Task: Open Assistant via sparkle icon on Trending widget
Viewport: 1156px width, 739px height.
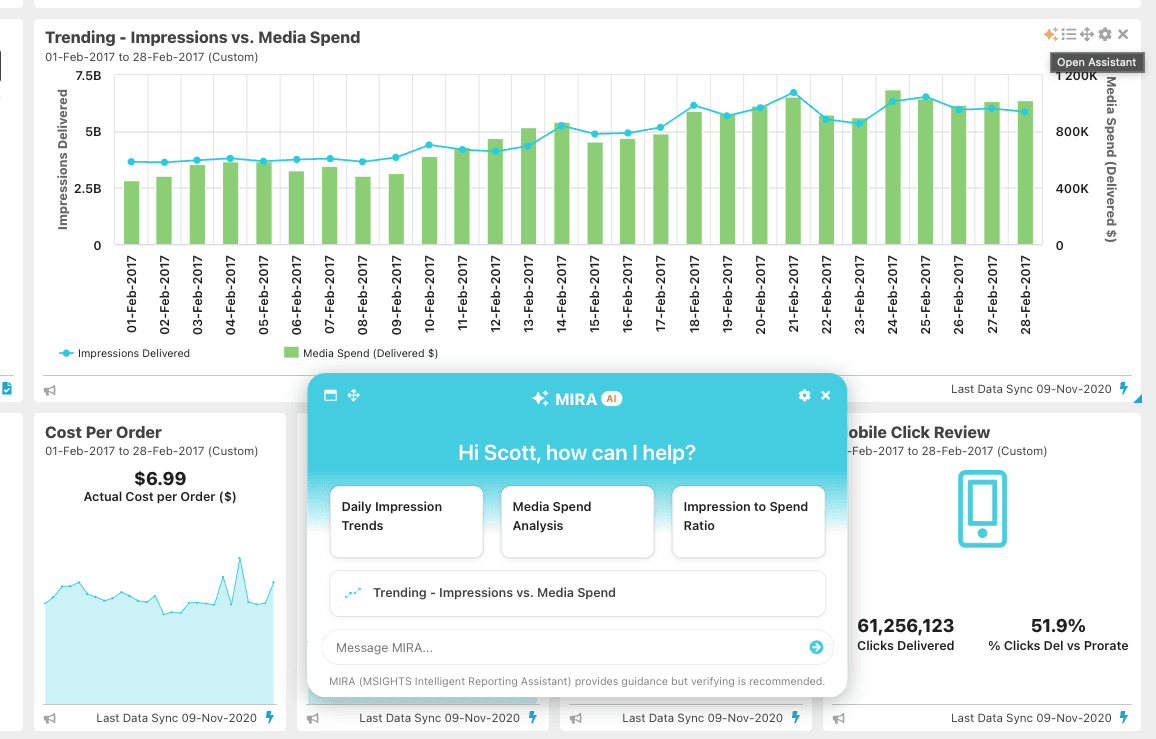Action: coord(1049,33)
